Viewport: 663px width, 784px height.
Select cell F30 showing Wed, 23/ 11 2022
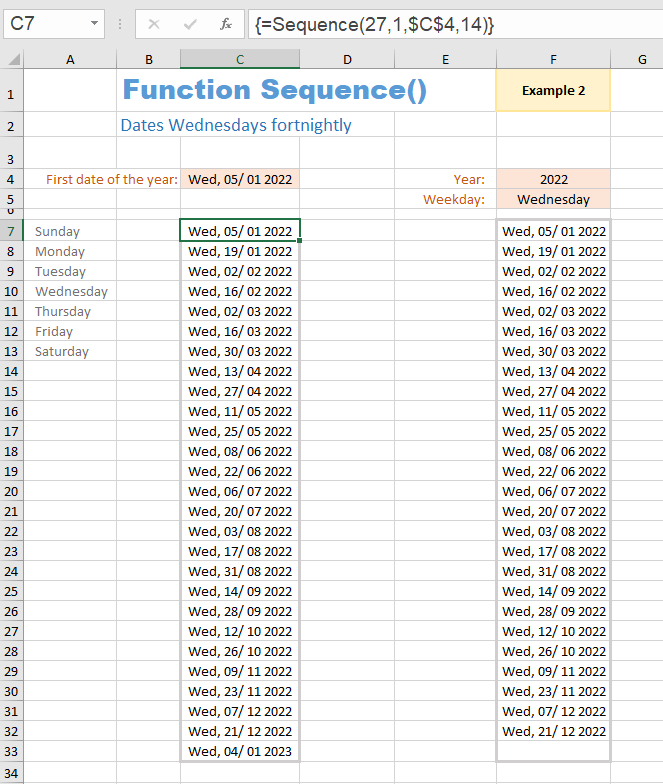pyautogui.click(x=553, y=691)
